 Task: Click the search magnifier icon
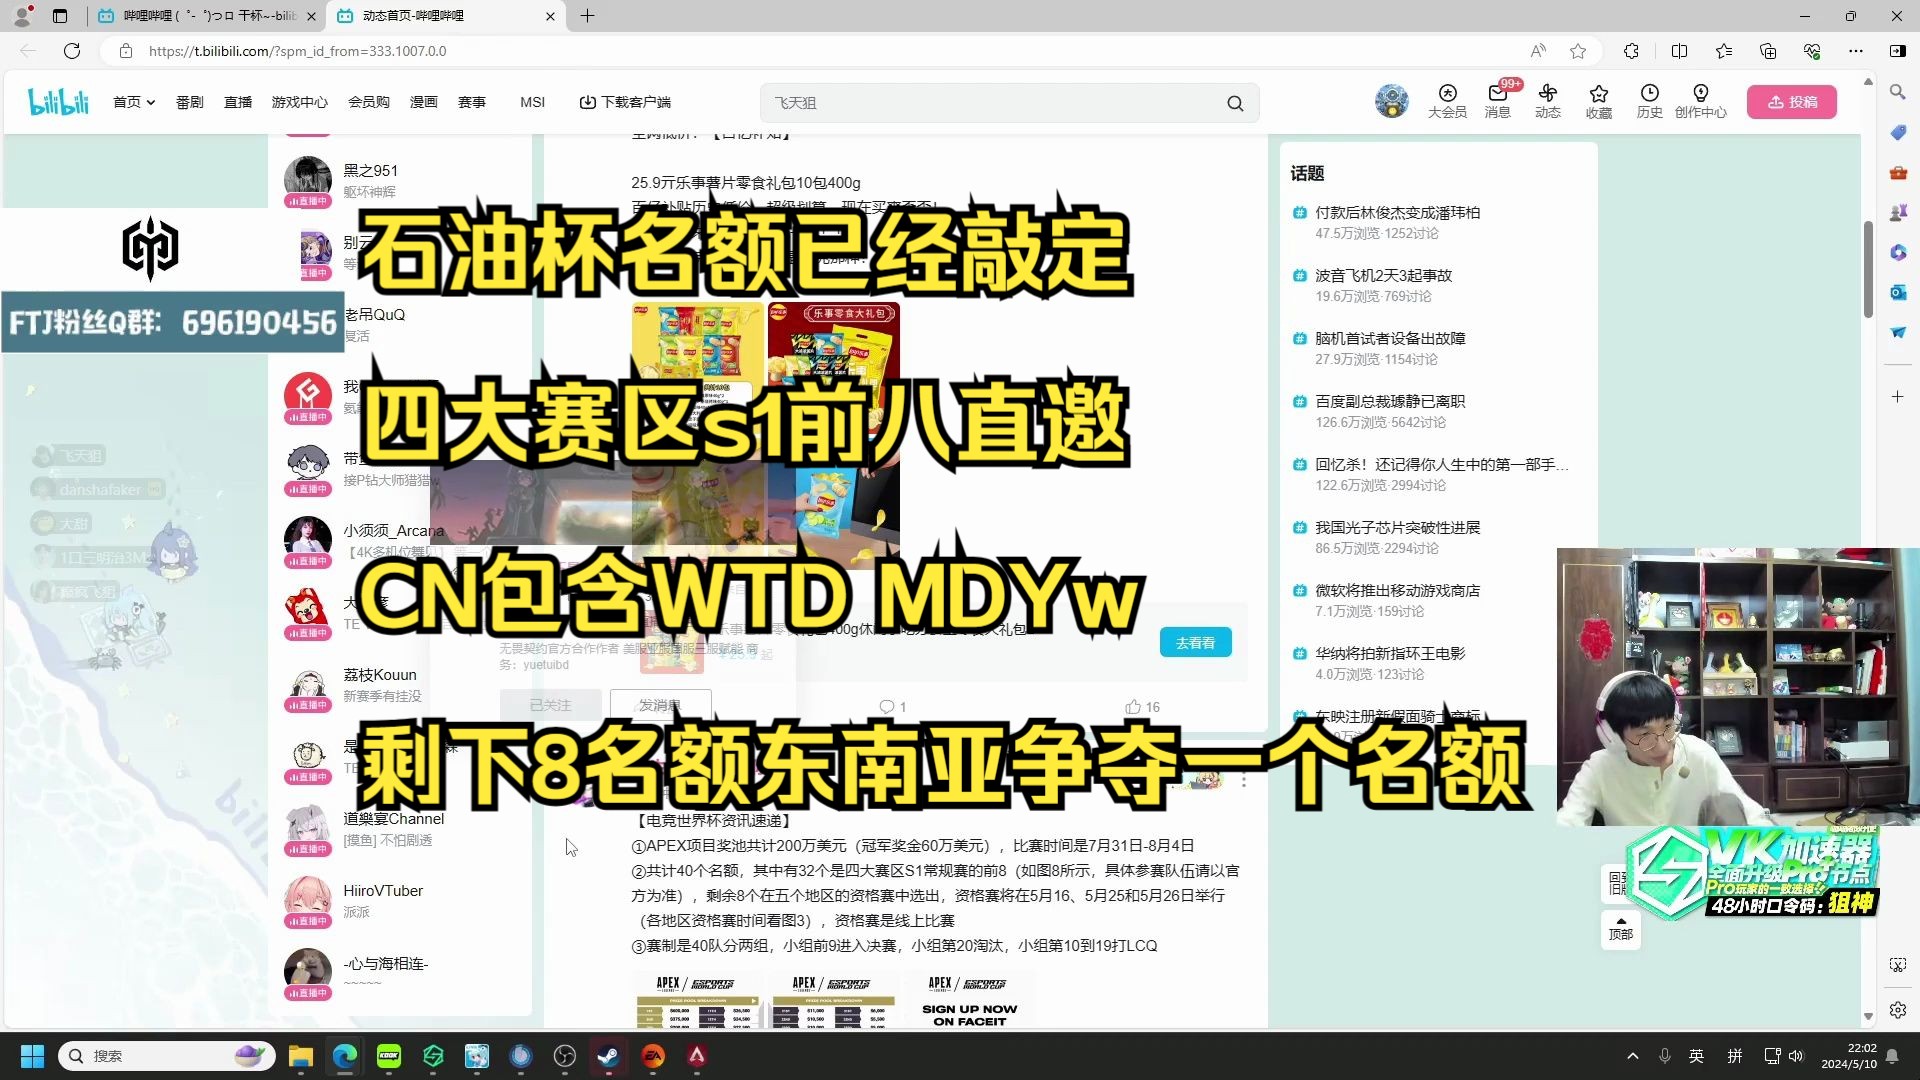(x=1235, y=103)
